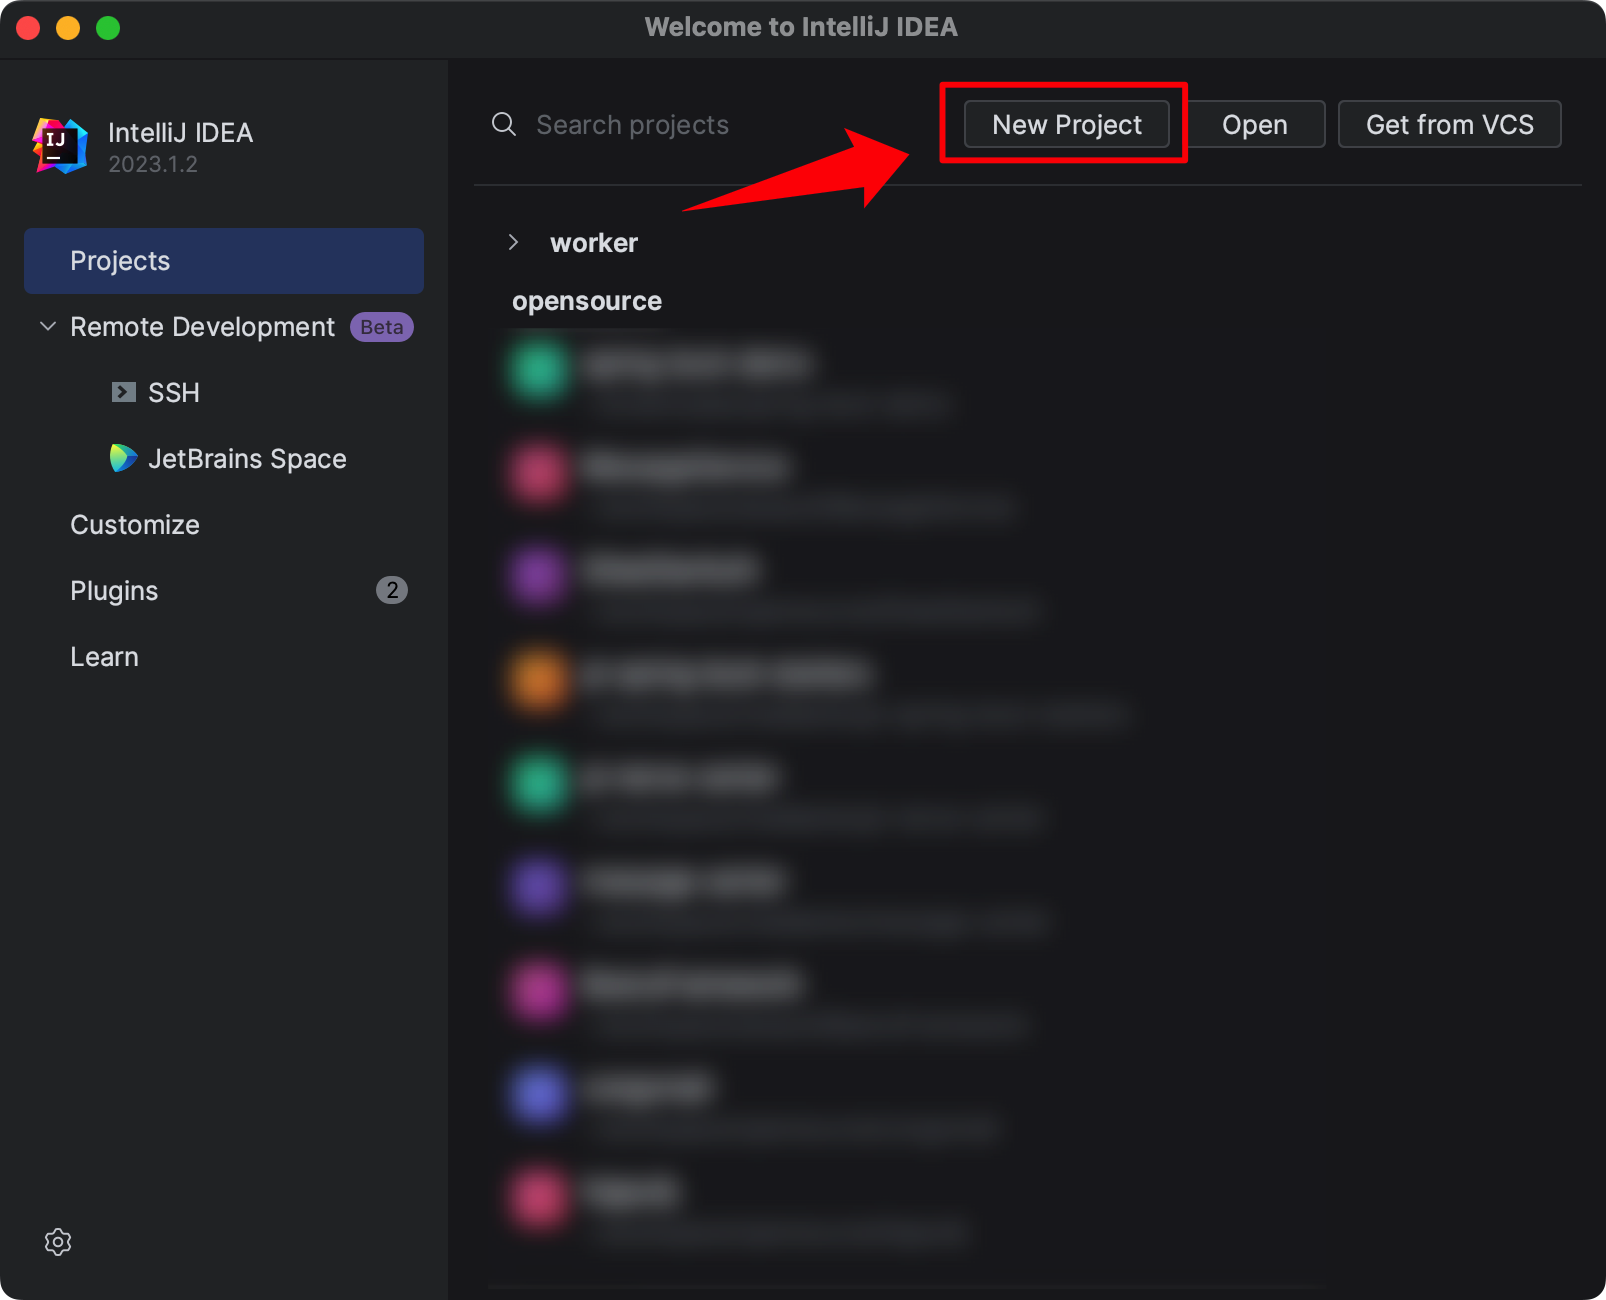1606x1300 pixels.
Task: Open JetBrains Space
Action: (x=247, y=459)
